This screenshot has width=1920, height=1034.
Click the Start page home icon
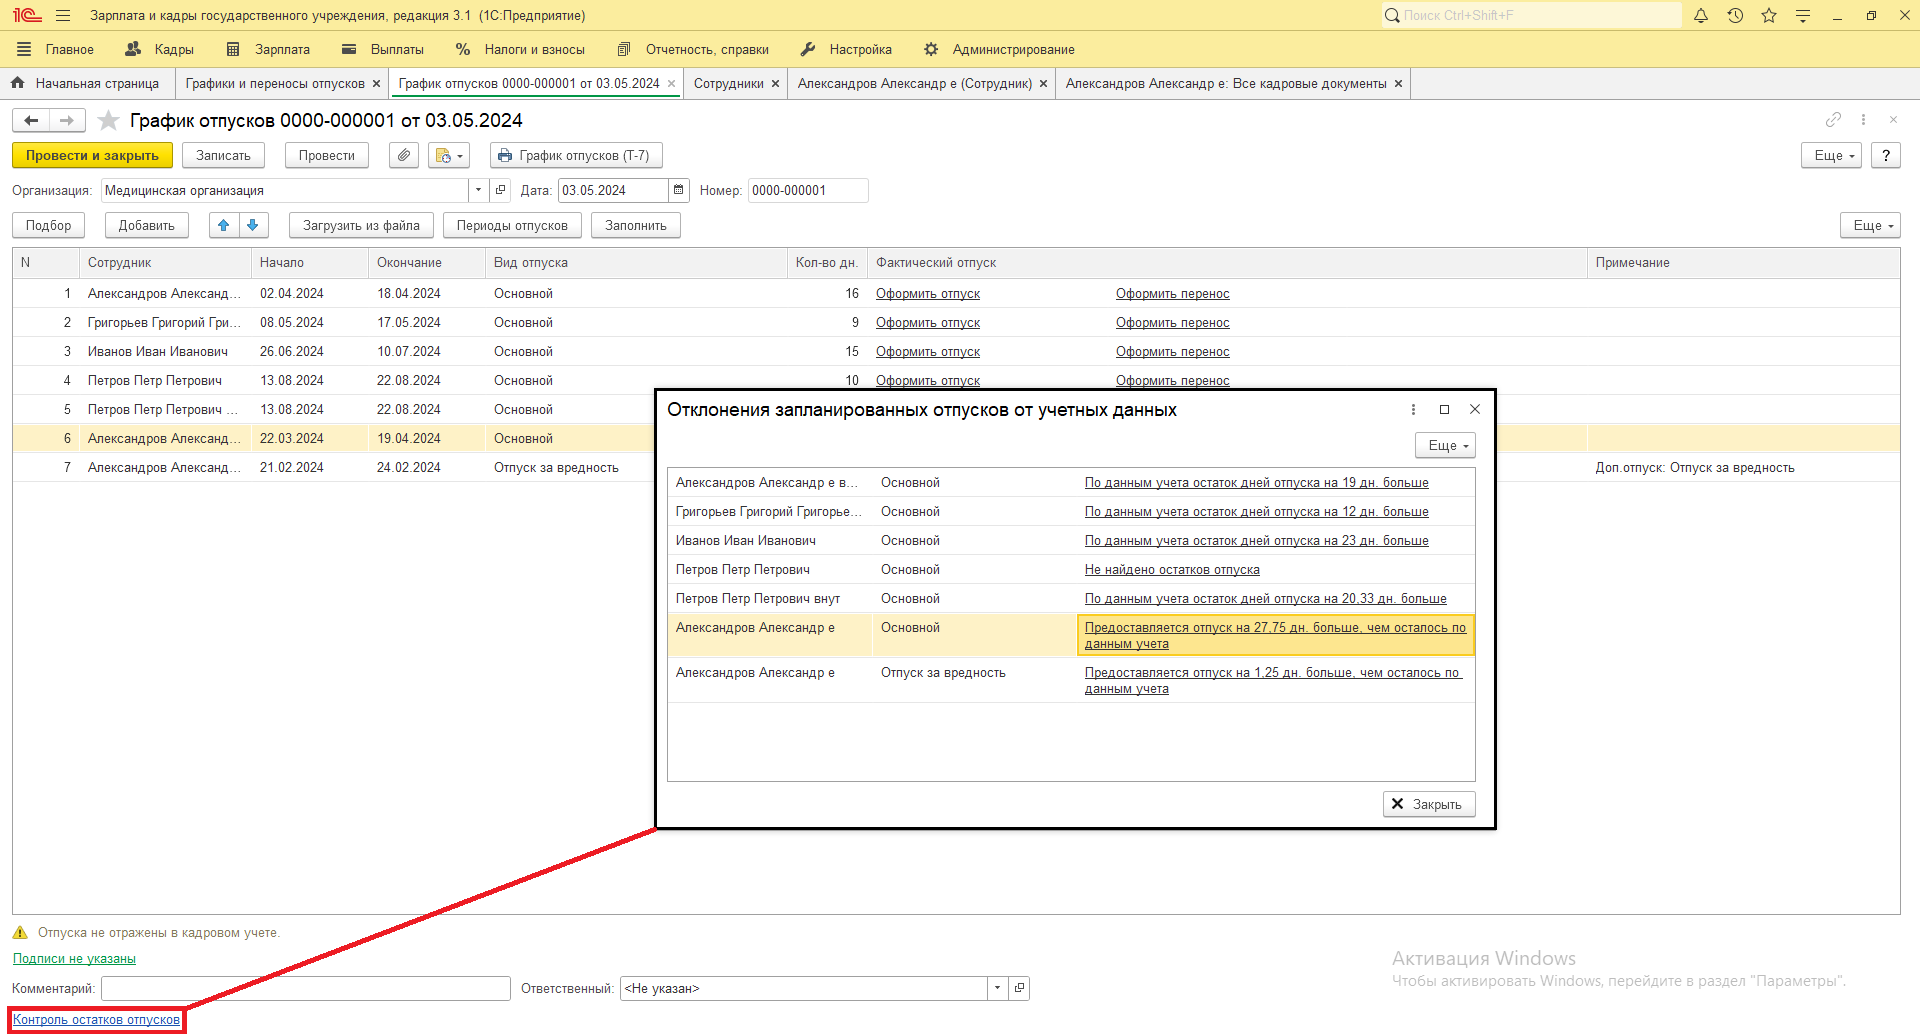point(17,83)
